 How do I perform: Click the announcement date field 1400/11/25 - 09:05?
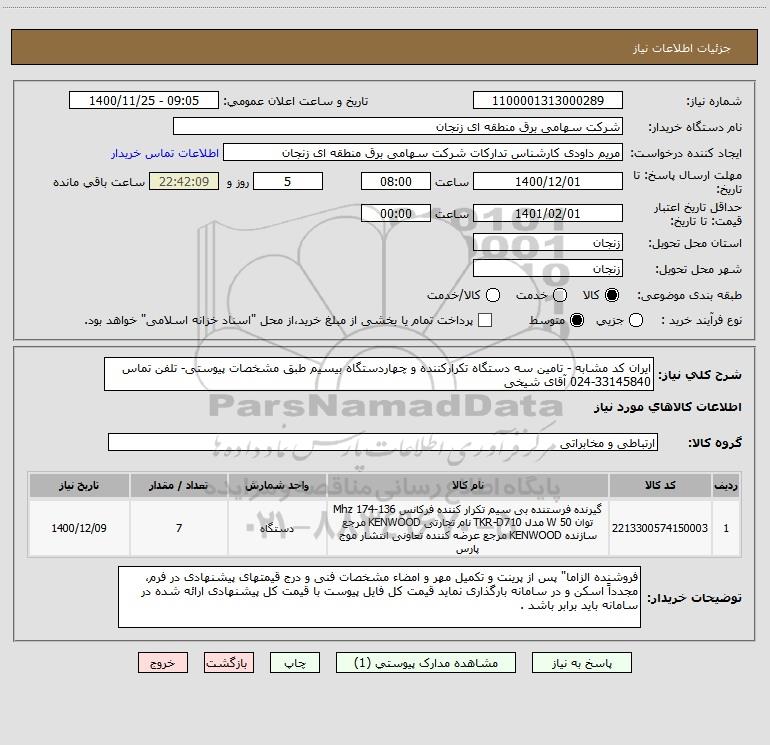144,100
